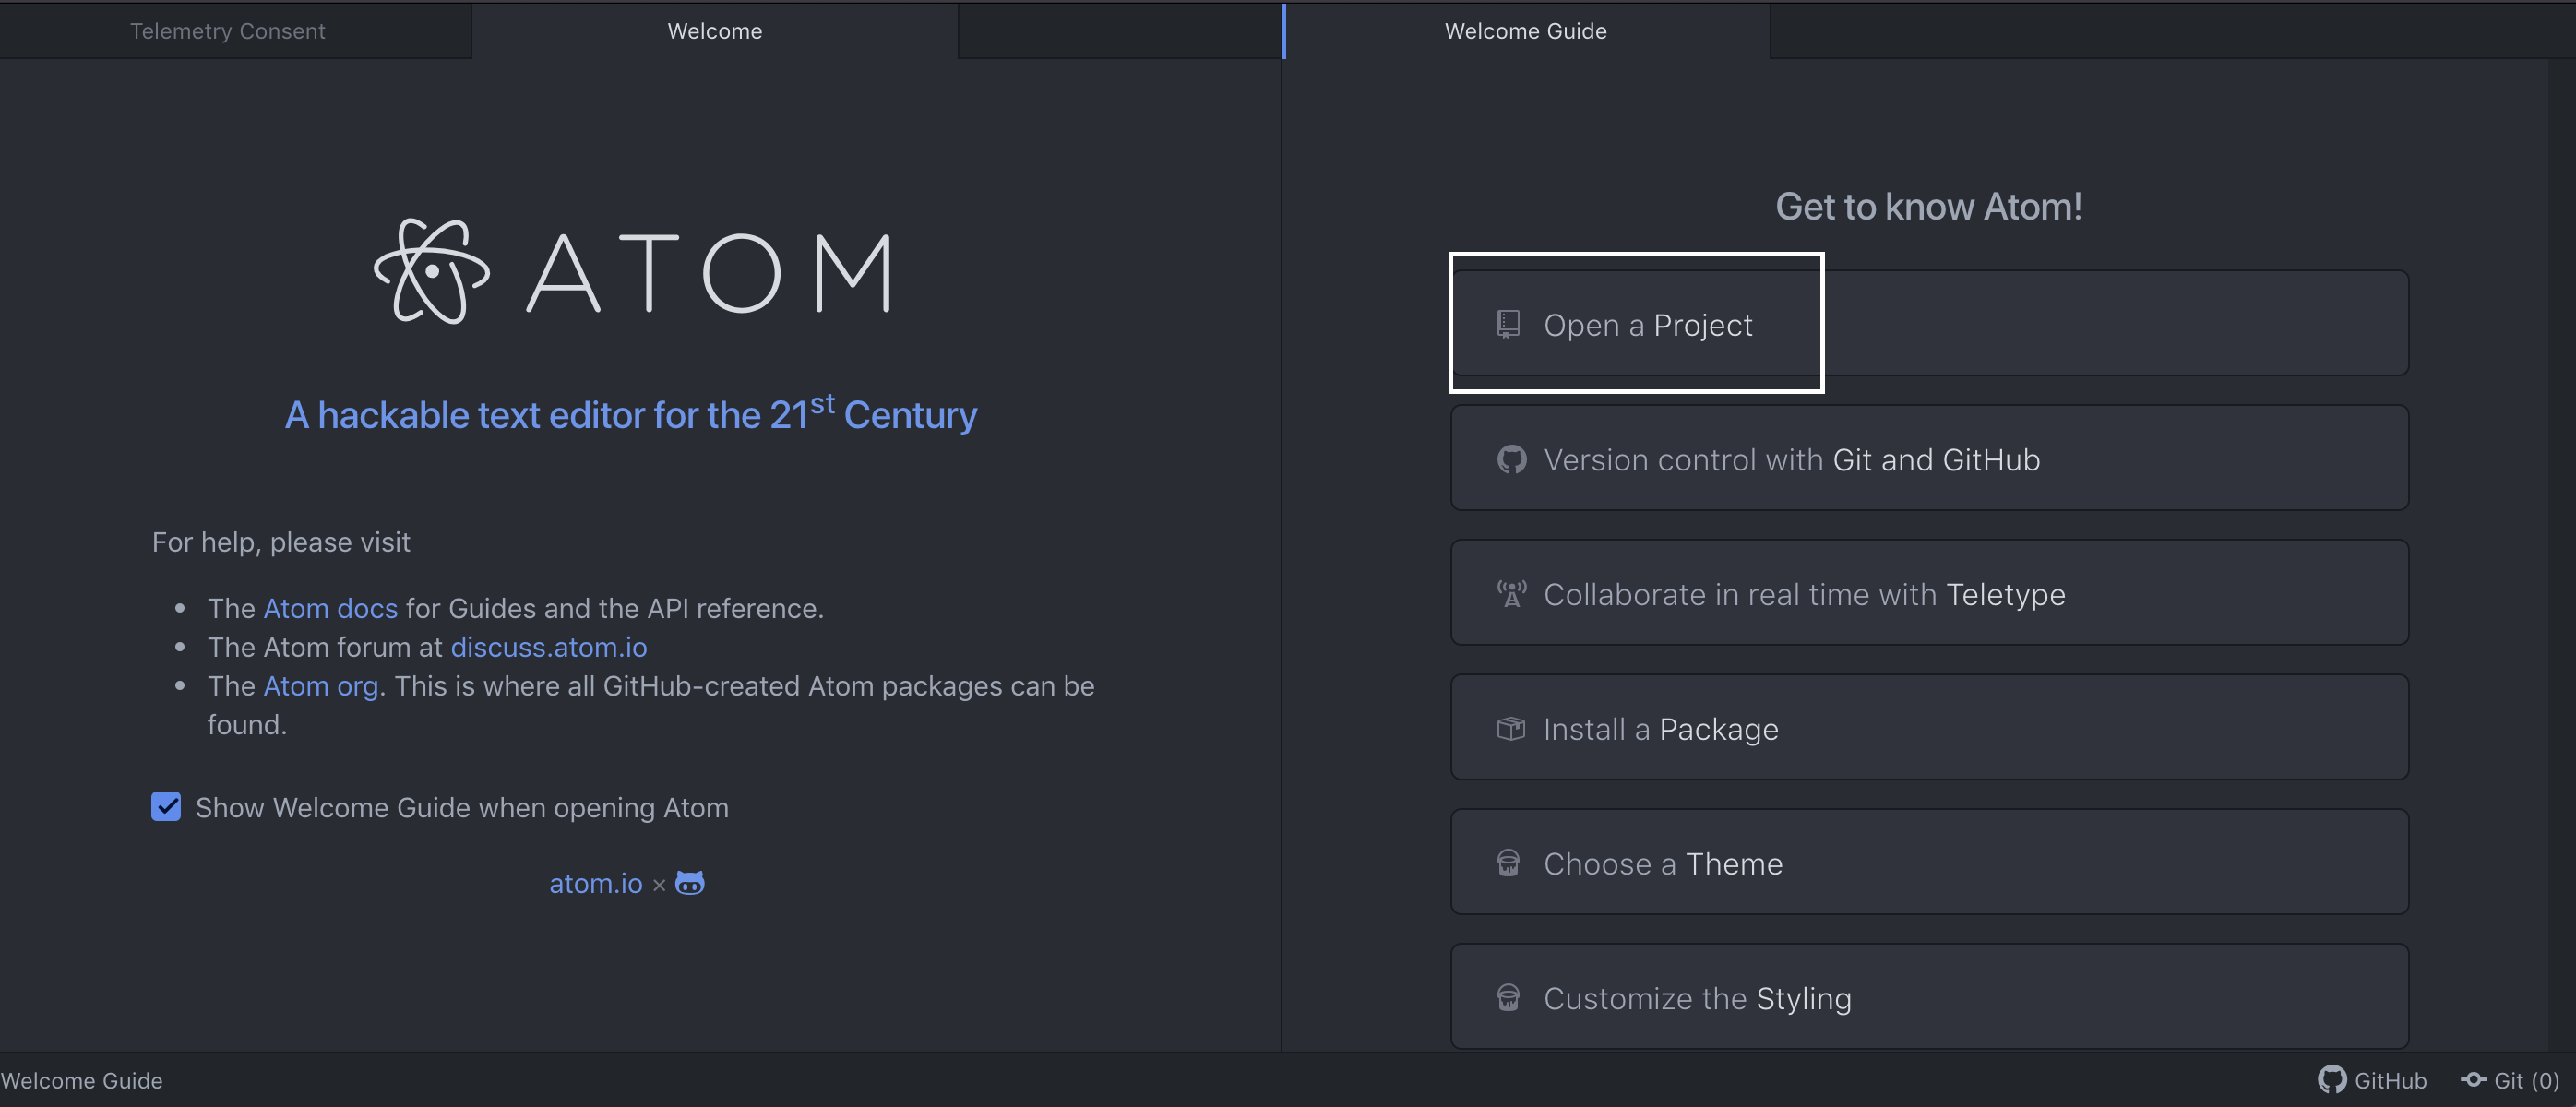
Task: Click the For help, please visit text
Action: click(281, 542)
